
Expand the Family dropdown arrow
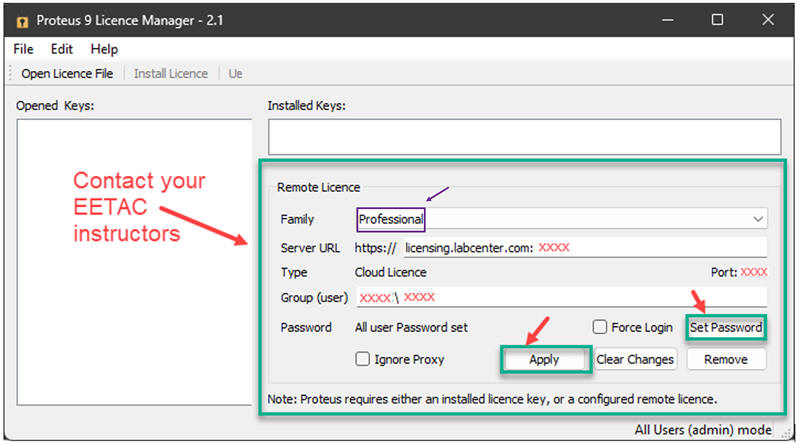point(757,219)
